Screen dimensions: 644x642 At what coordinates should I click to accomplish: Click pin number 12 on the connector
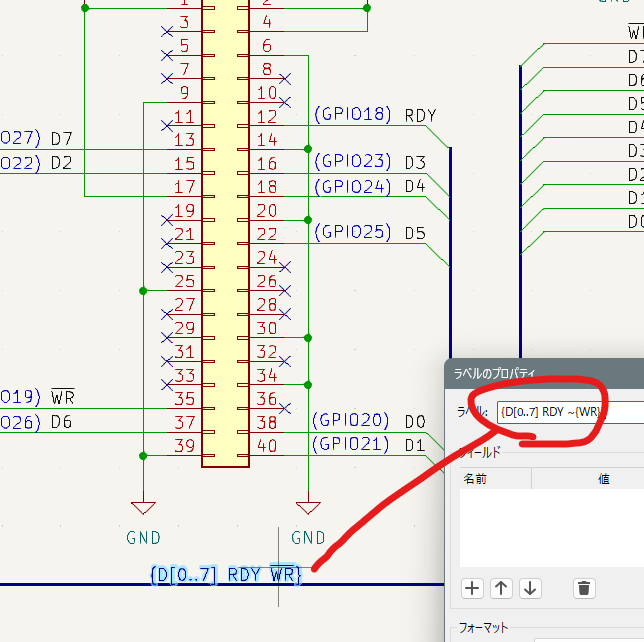tap(267, 117)
